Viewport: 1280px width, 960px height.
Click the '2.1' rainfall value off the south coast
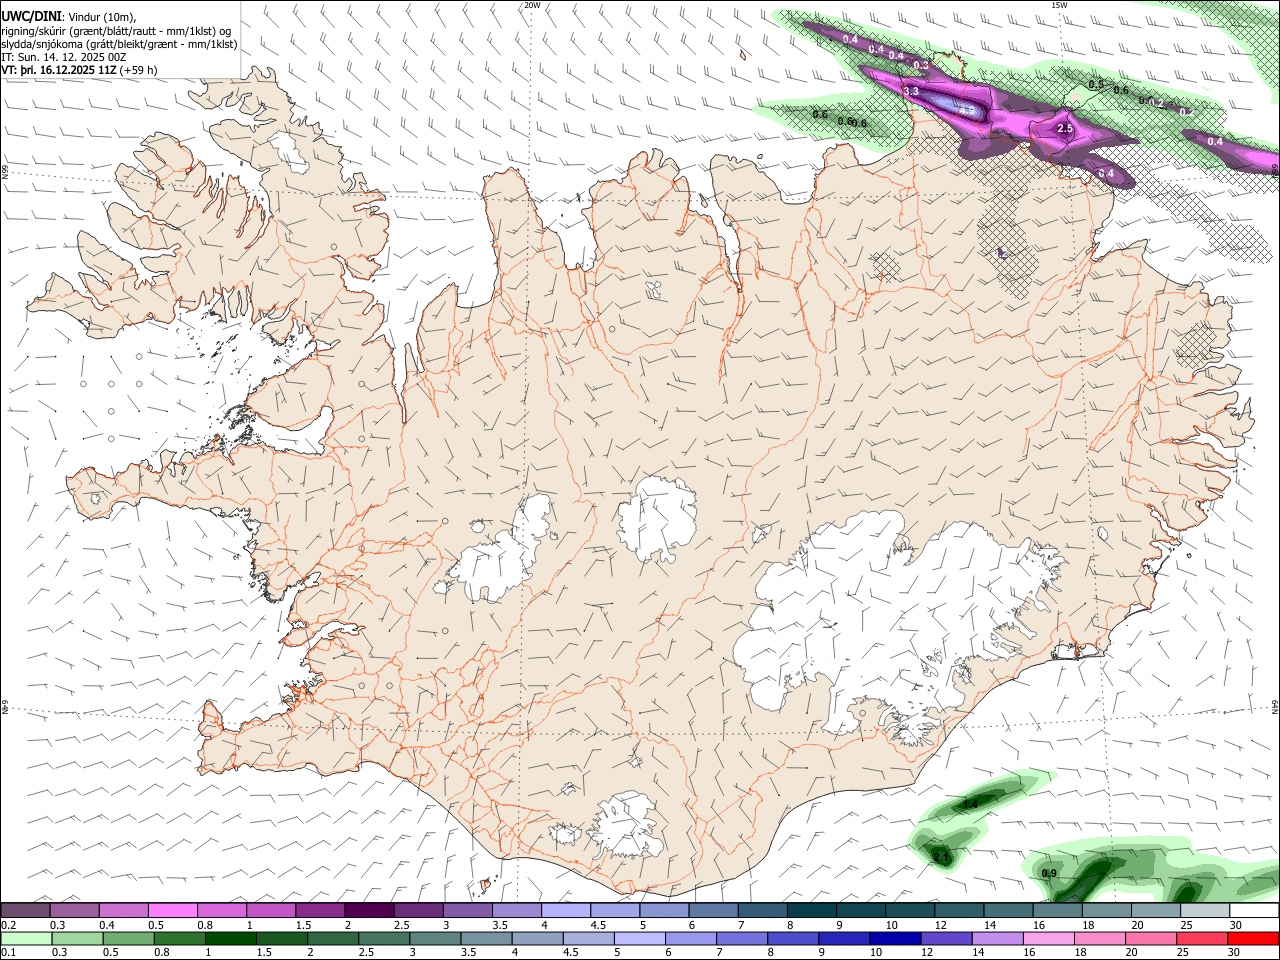(x=940, y=858)
